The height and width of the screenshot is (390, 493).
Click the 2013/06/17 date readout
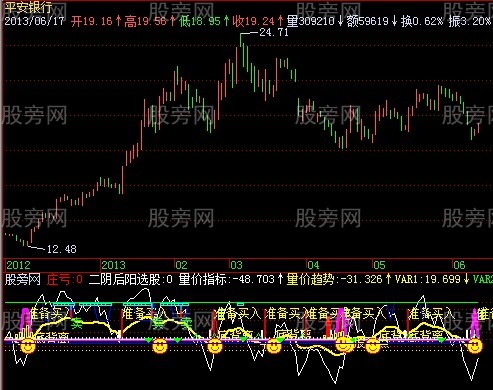pos(34,21)
